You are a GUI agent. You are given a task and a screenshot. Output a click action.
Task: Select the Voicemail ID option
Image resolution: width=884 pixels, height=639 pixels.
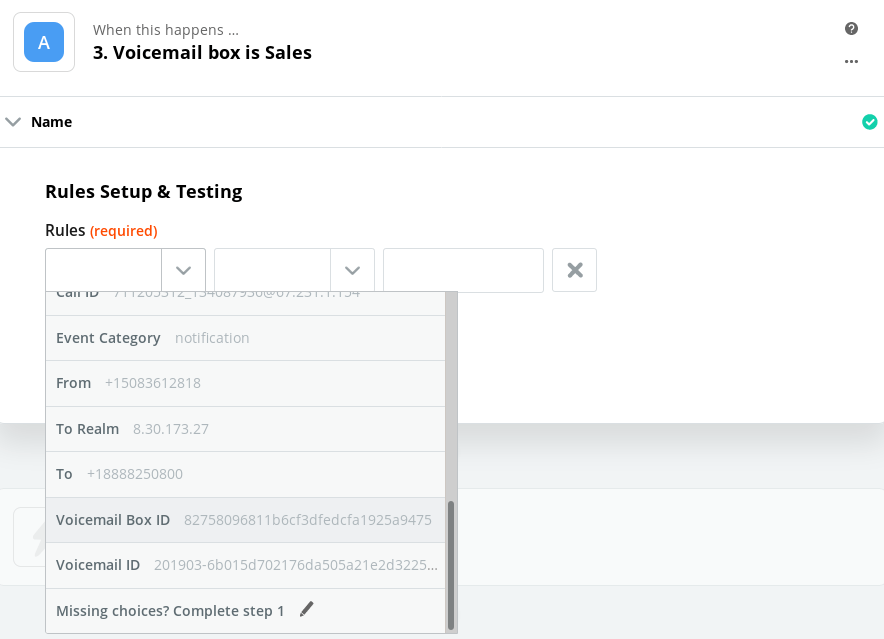pos(245,565)
